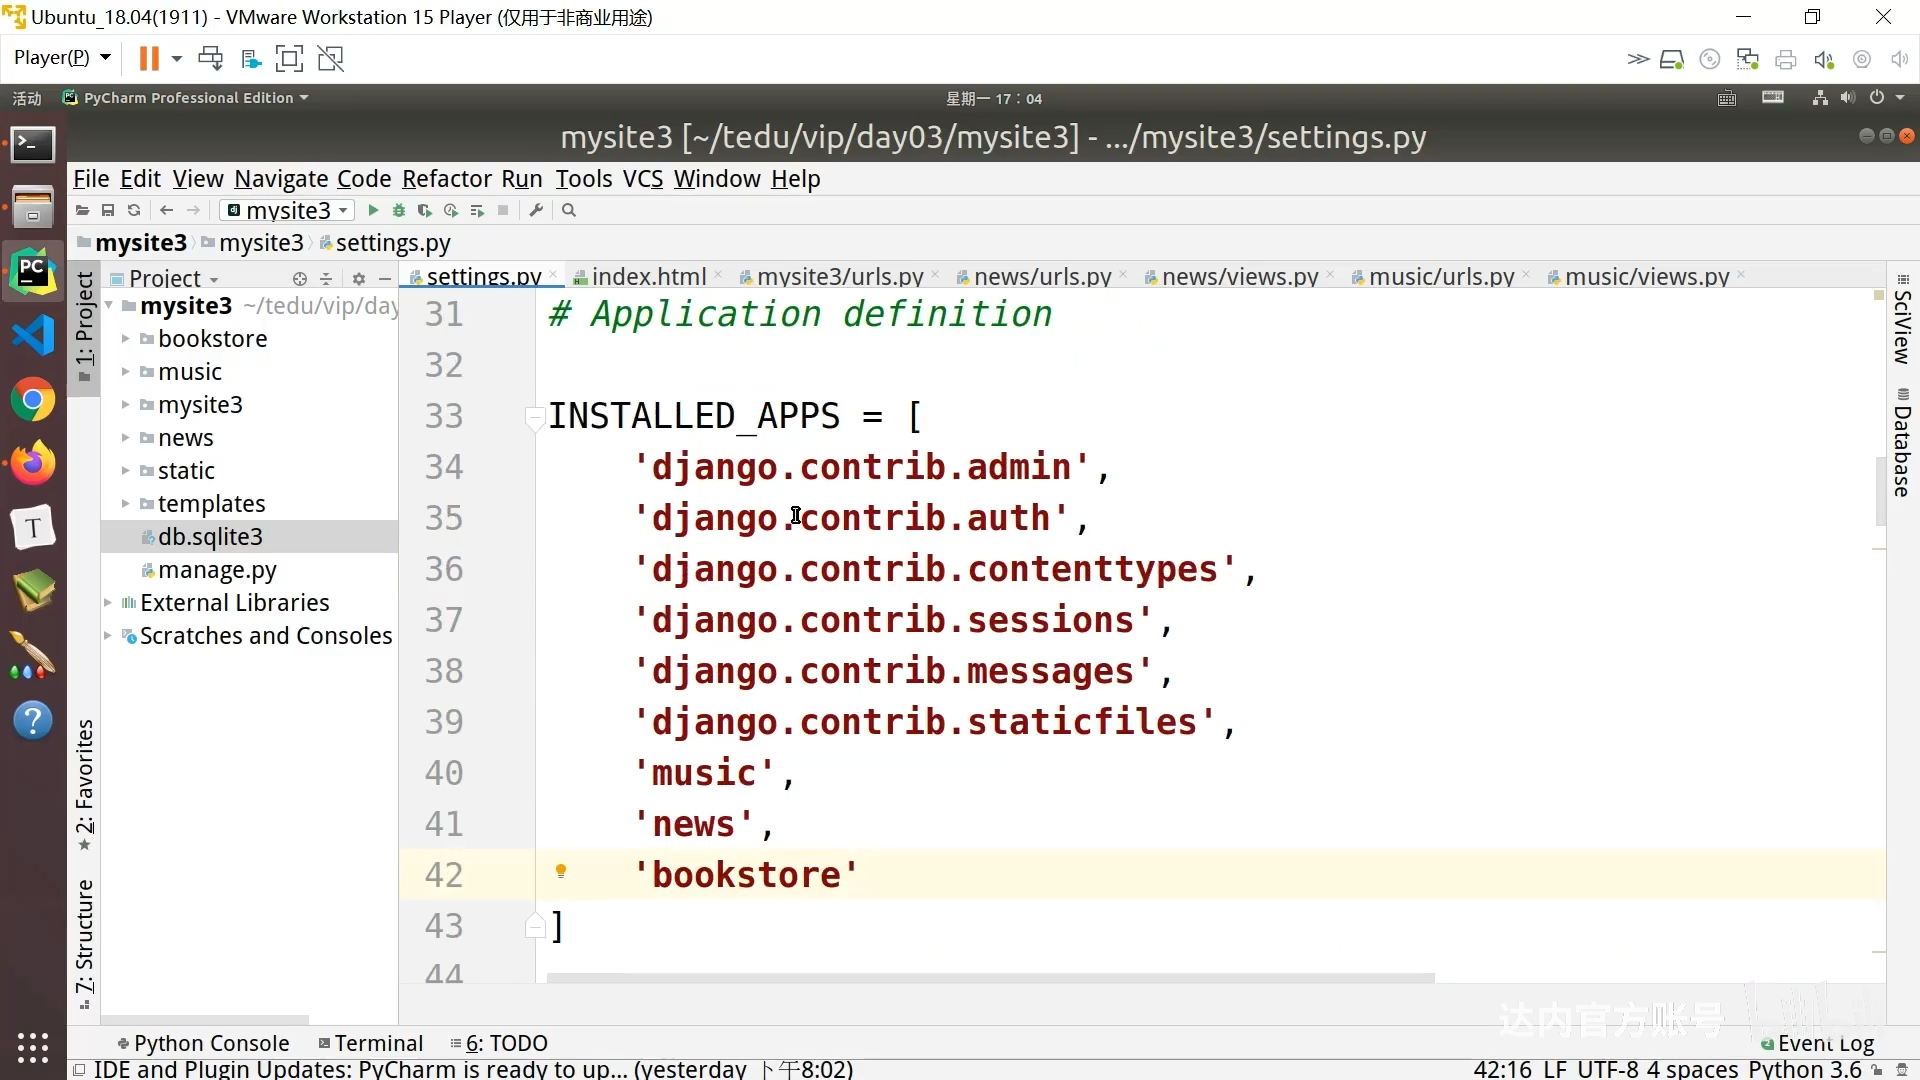Click the Run button in toolbar

[373, 210]
